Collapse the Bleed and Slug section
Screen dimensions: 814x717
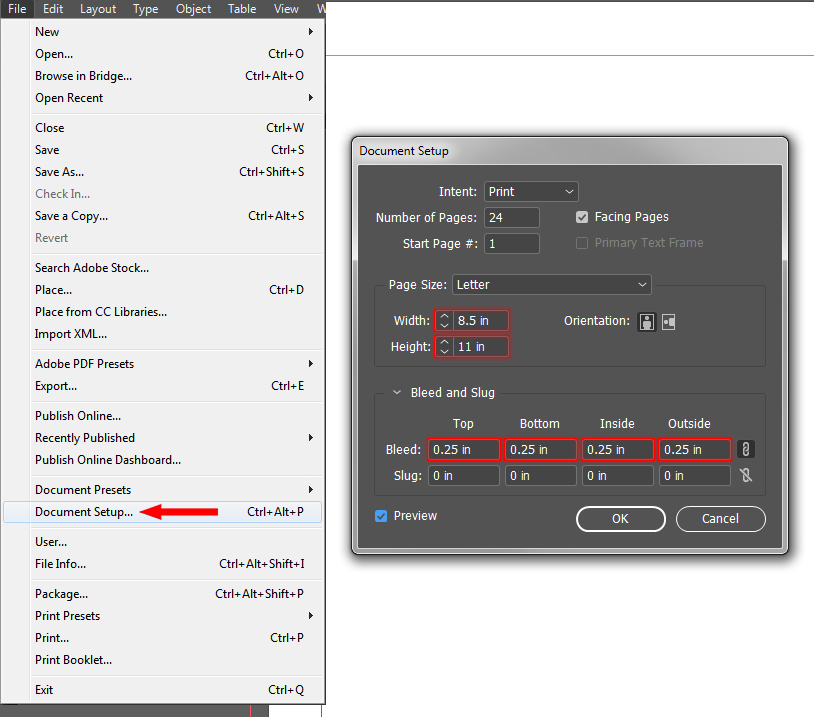(x=396, y=392)
